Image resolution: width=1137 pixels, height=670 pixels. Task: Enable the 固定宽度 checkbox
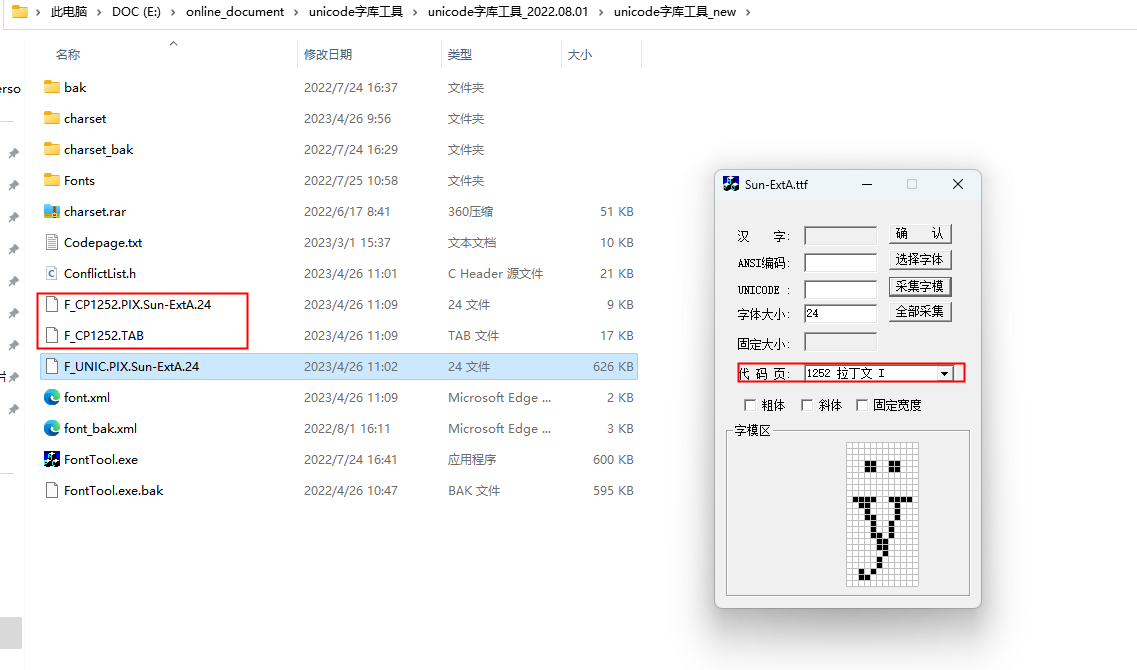tap(861, 405)
